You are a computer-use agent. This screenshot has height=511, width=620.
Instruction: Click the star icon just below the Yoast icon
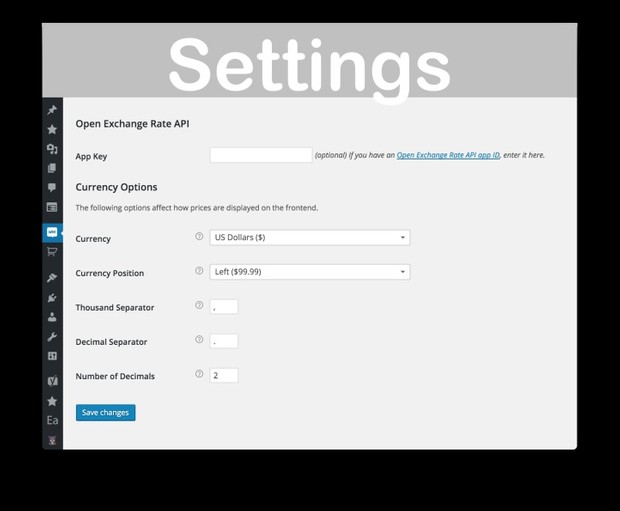tap(52, 401)
